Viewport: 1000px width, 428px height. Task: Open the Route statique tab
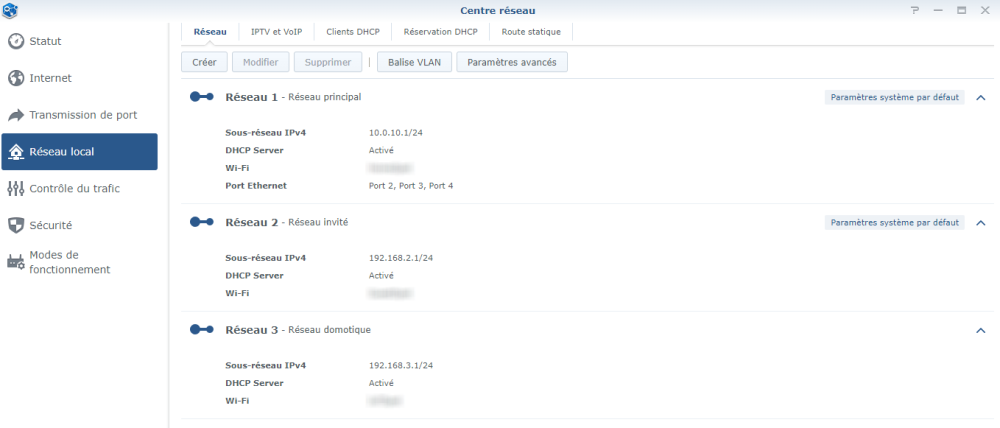[x=531, y=32]
